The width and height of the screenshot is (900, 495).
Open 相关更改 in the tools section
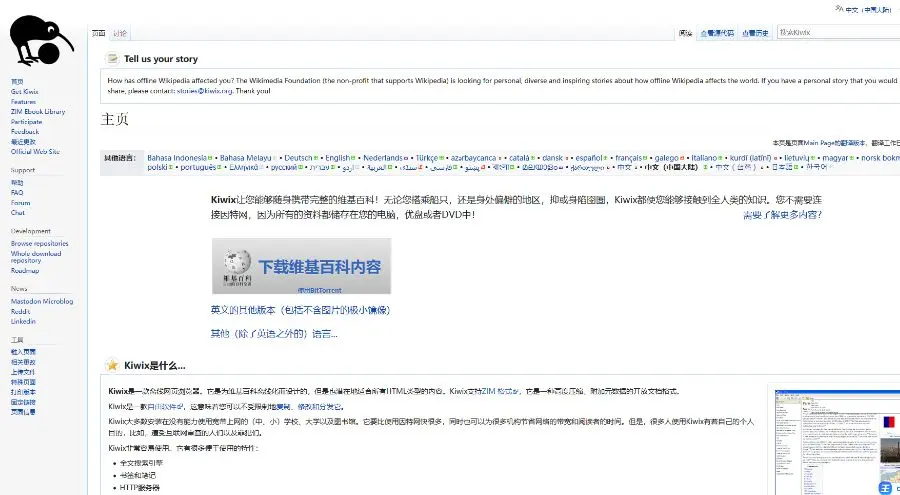click(24, 362)
